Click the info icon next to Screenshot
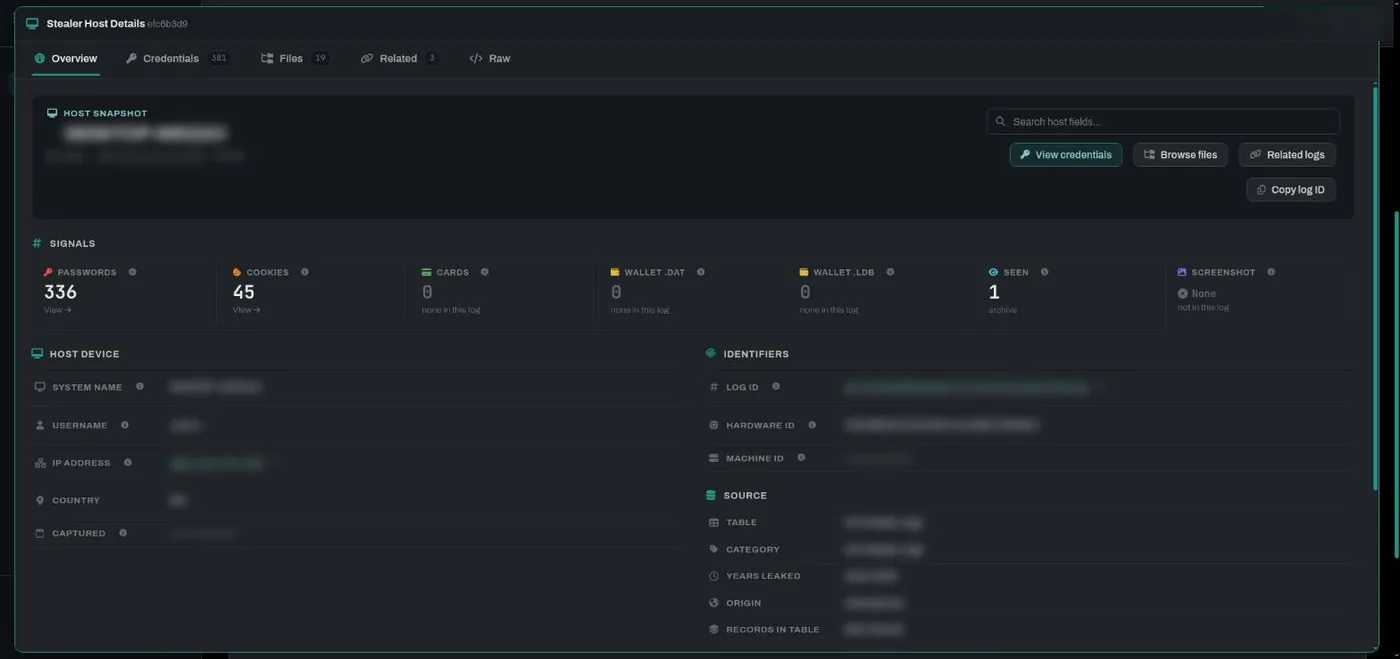This screenshot has width=1400, height=659. [x=1271, y=272]
